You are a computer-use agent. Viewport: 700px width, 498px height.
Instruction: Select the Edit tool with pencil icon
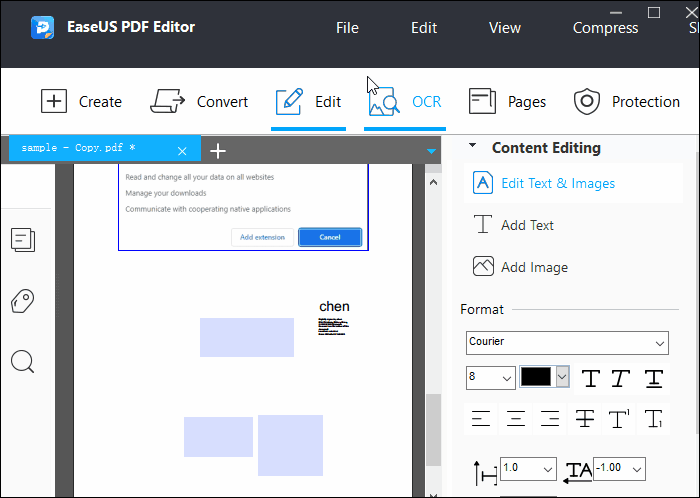[x=308, y=102]
